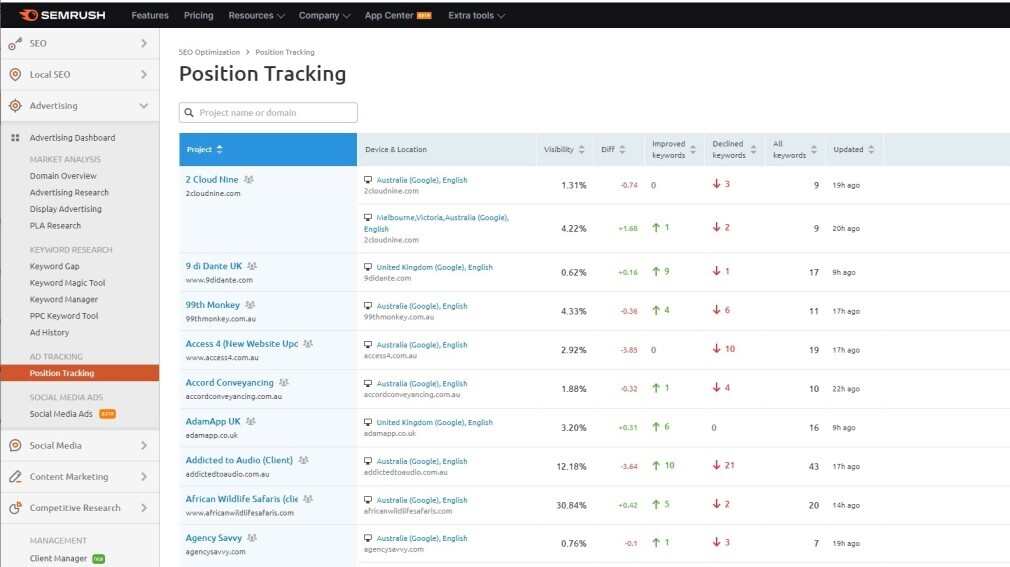Open Keyword Gap in sidebar

55,266
